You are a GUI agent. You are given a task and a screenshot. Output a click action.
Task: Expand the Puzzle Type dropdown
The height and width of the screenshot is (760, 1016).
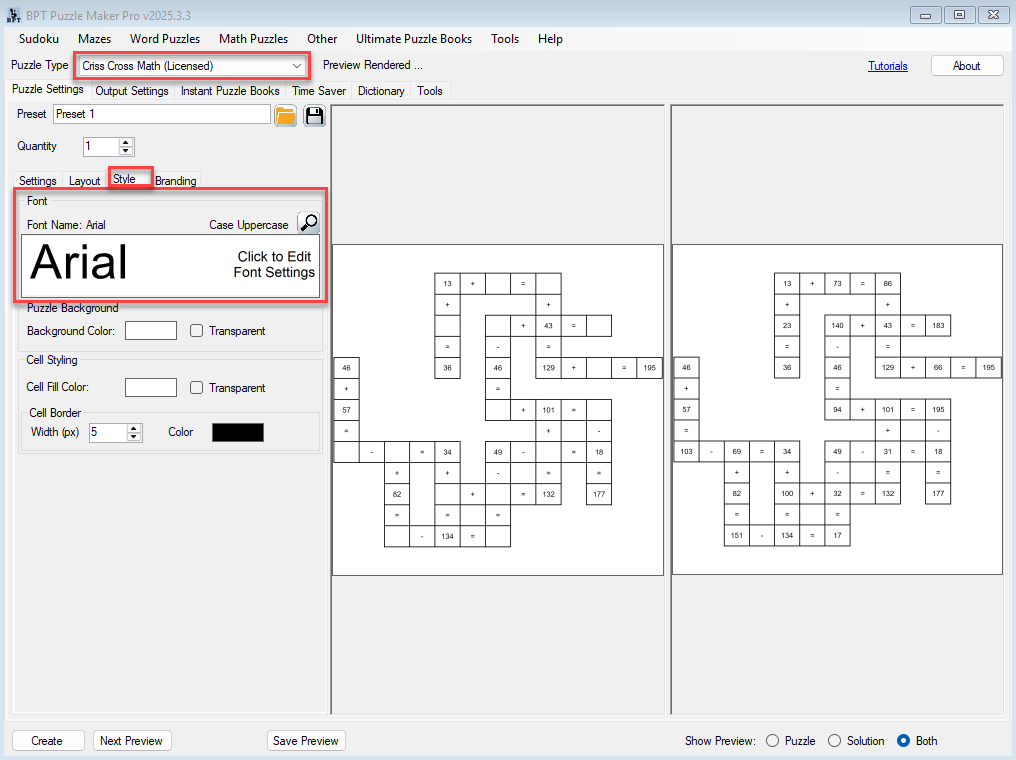pos(296,66)
